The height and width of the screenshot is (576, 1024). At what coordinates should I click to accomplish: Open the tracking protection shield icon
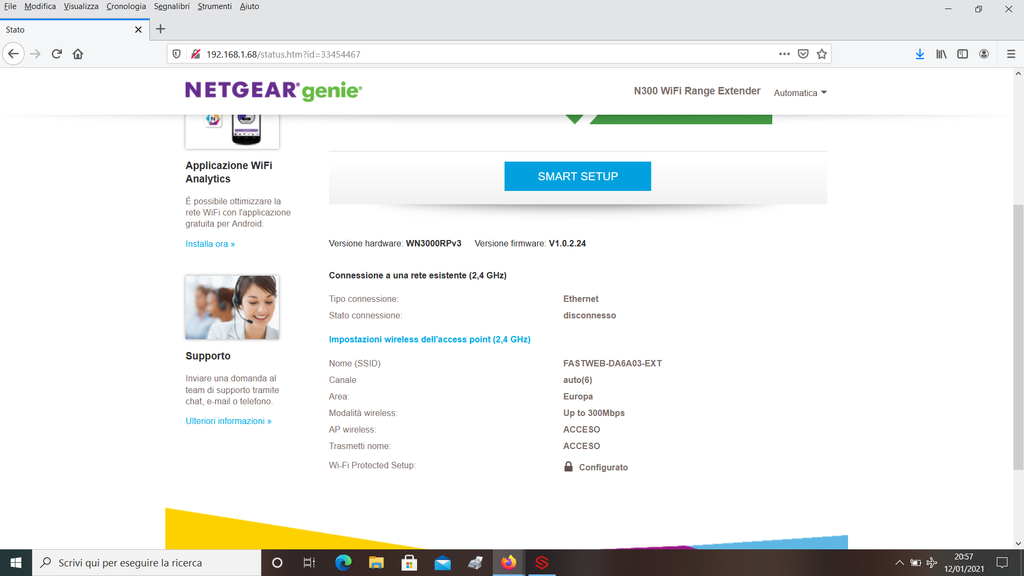click(x=176, y=54)
